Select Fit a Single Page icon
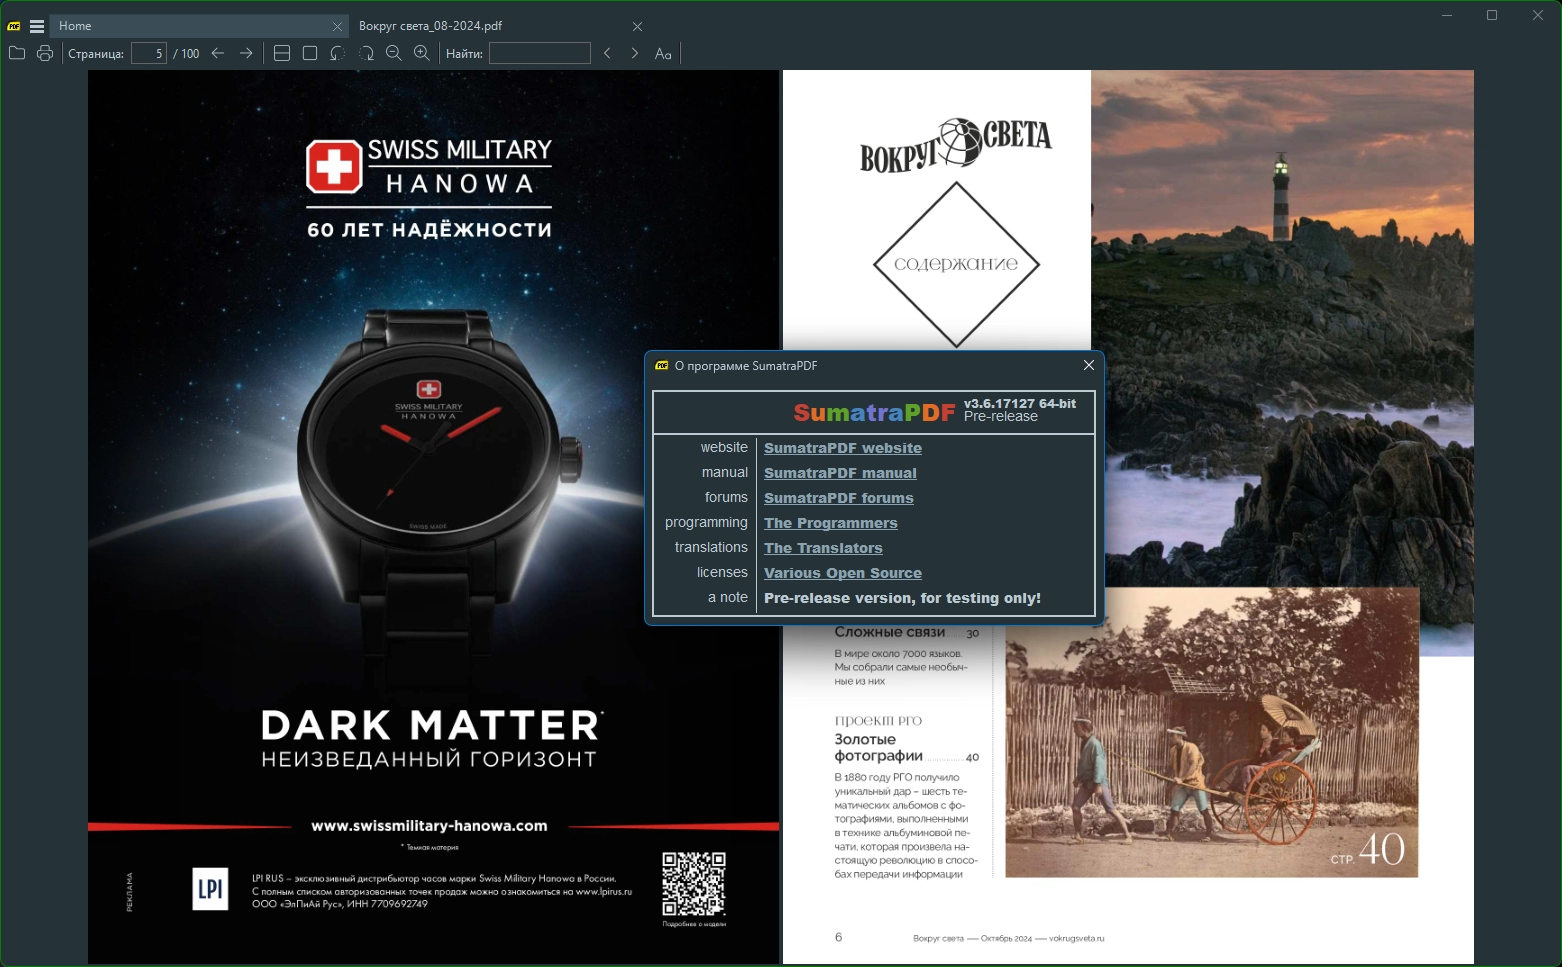The image size is (1562, 967). click(x=310, y=53)
